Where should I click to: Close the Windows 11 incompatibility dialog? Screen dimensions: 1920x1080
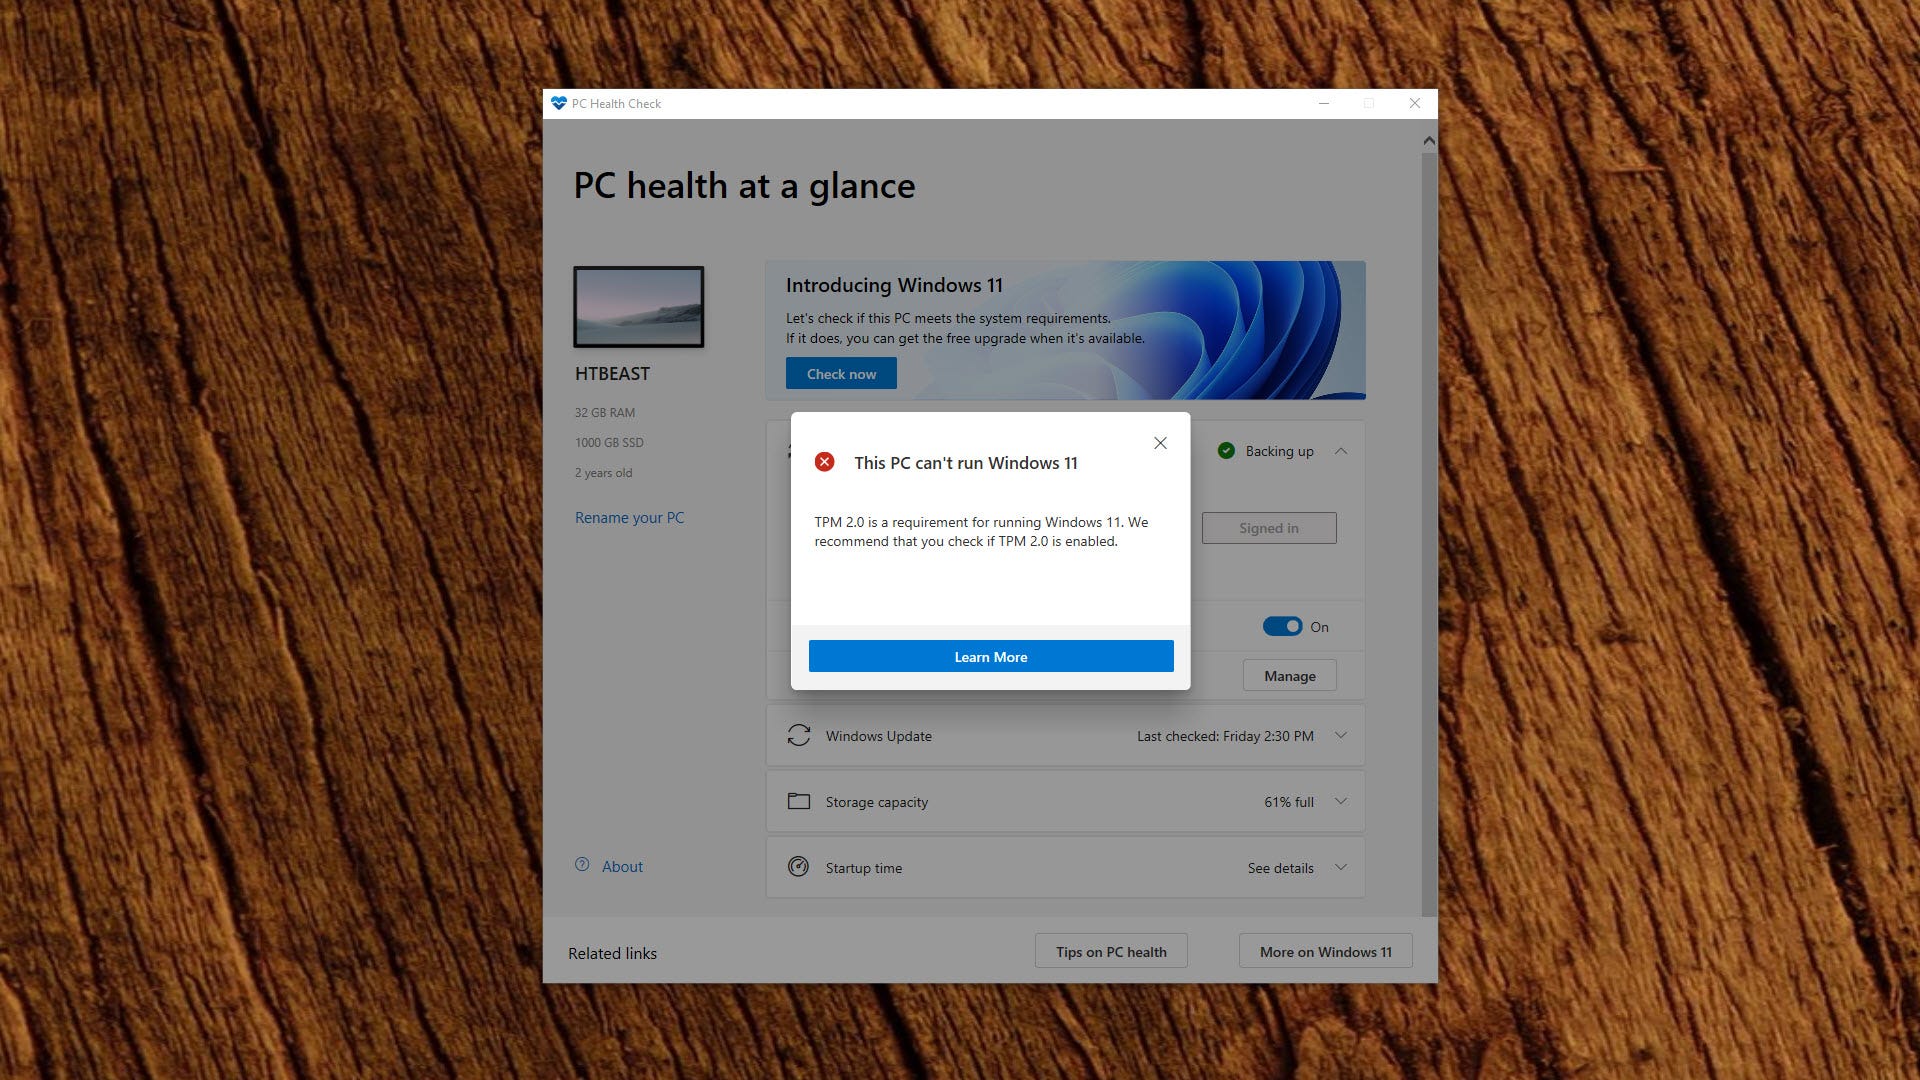click(x=1160, y=443)
